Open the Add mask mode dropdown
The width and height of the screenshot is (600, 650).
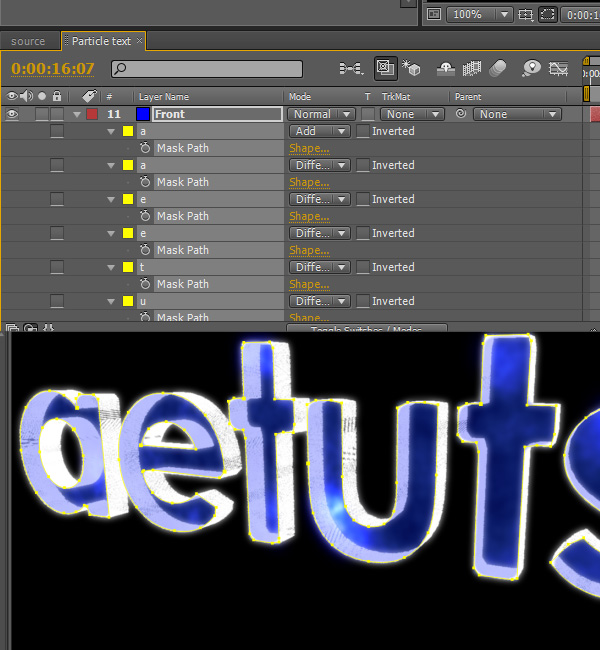(320, 131)
